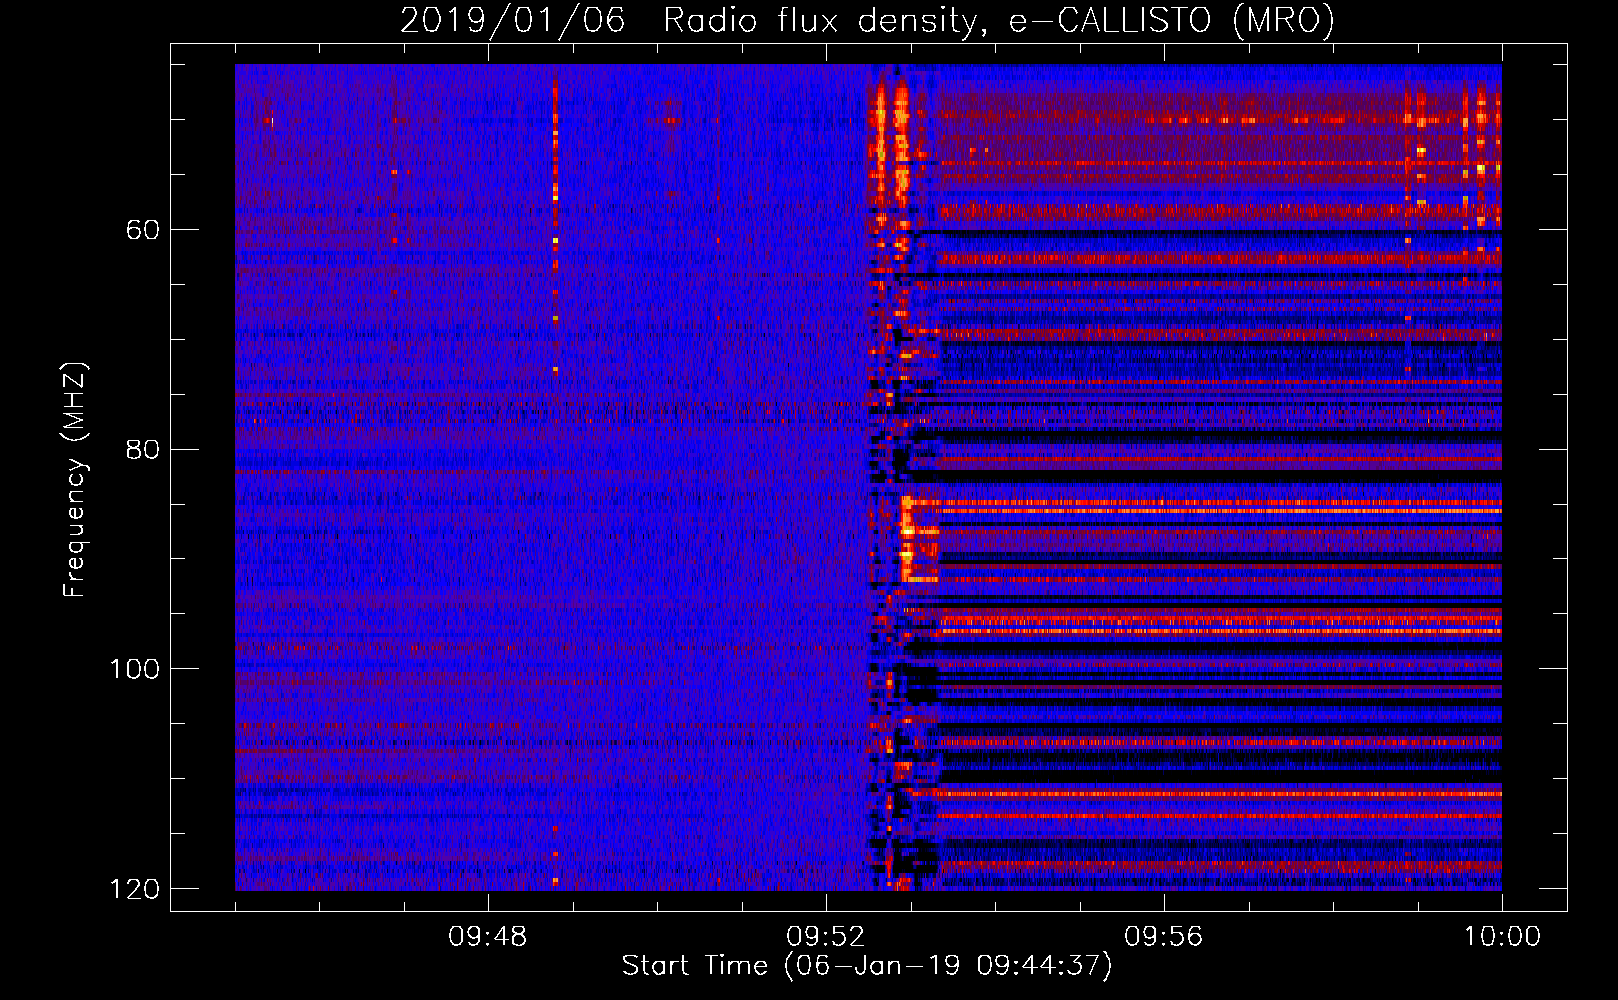Click the 10:00 time tick label
Screen dimensions: 1618x1000
click(x=1502, y=937)
